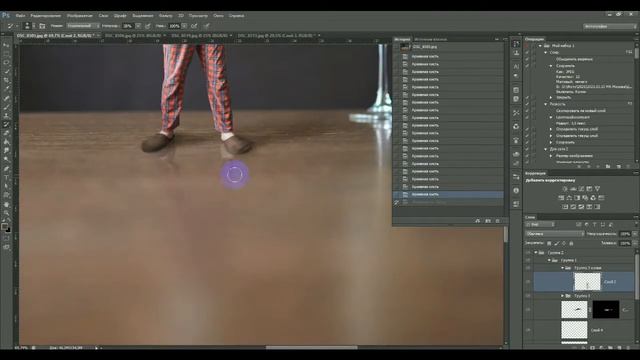Click the brush Flow 100% field
Image resolution: width=640 pixels, height=360 pixels.
pyautogui.click(x=174, y=26)
